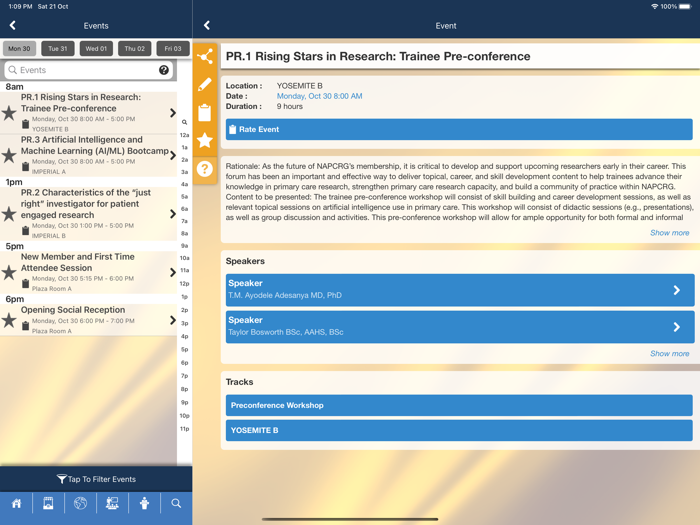Tap the YOSEMITE B location value

coord(299,86)
